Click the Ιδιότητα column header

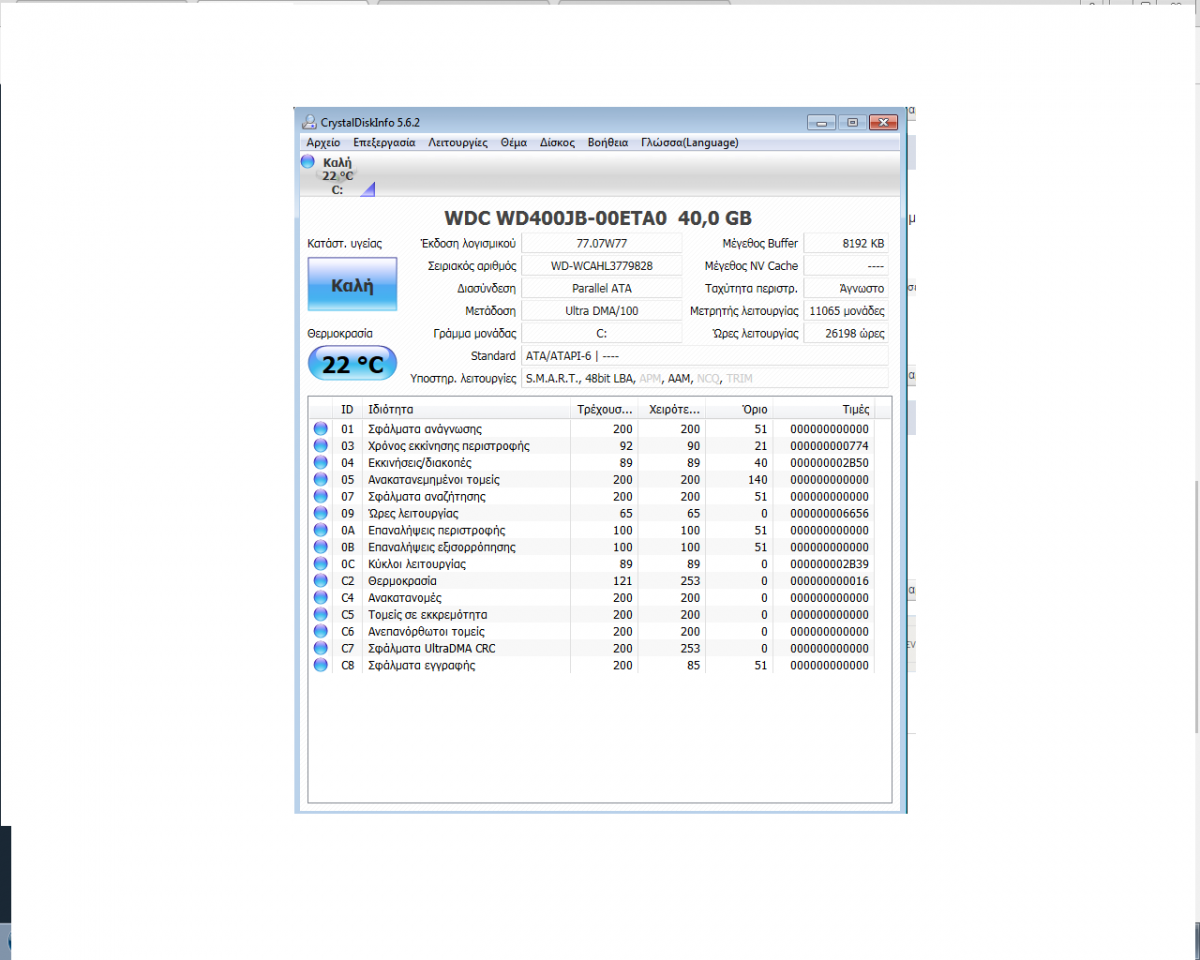click(x=466, y=409)
